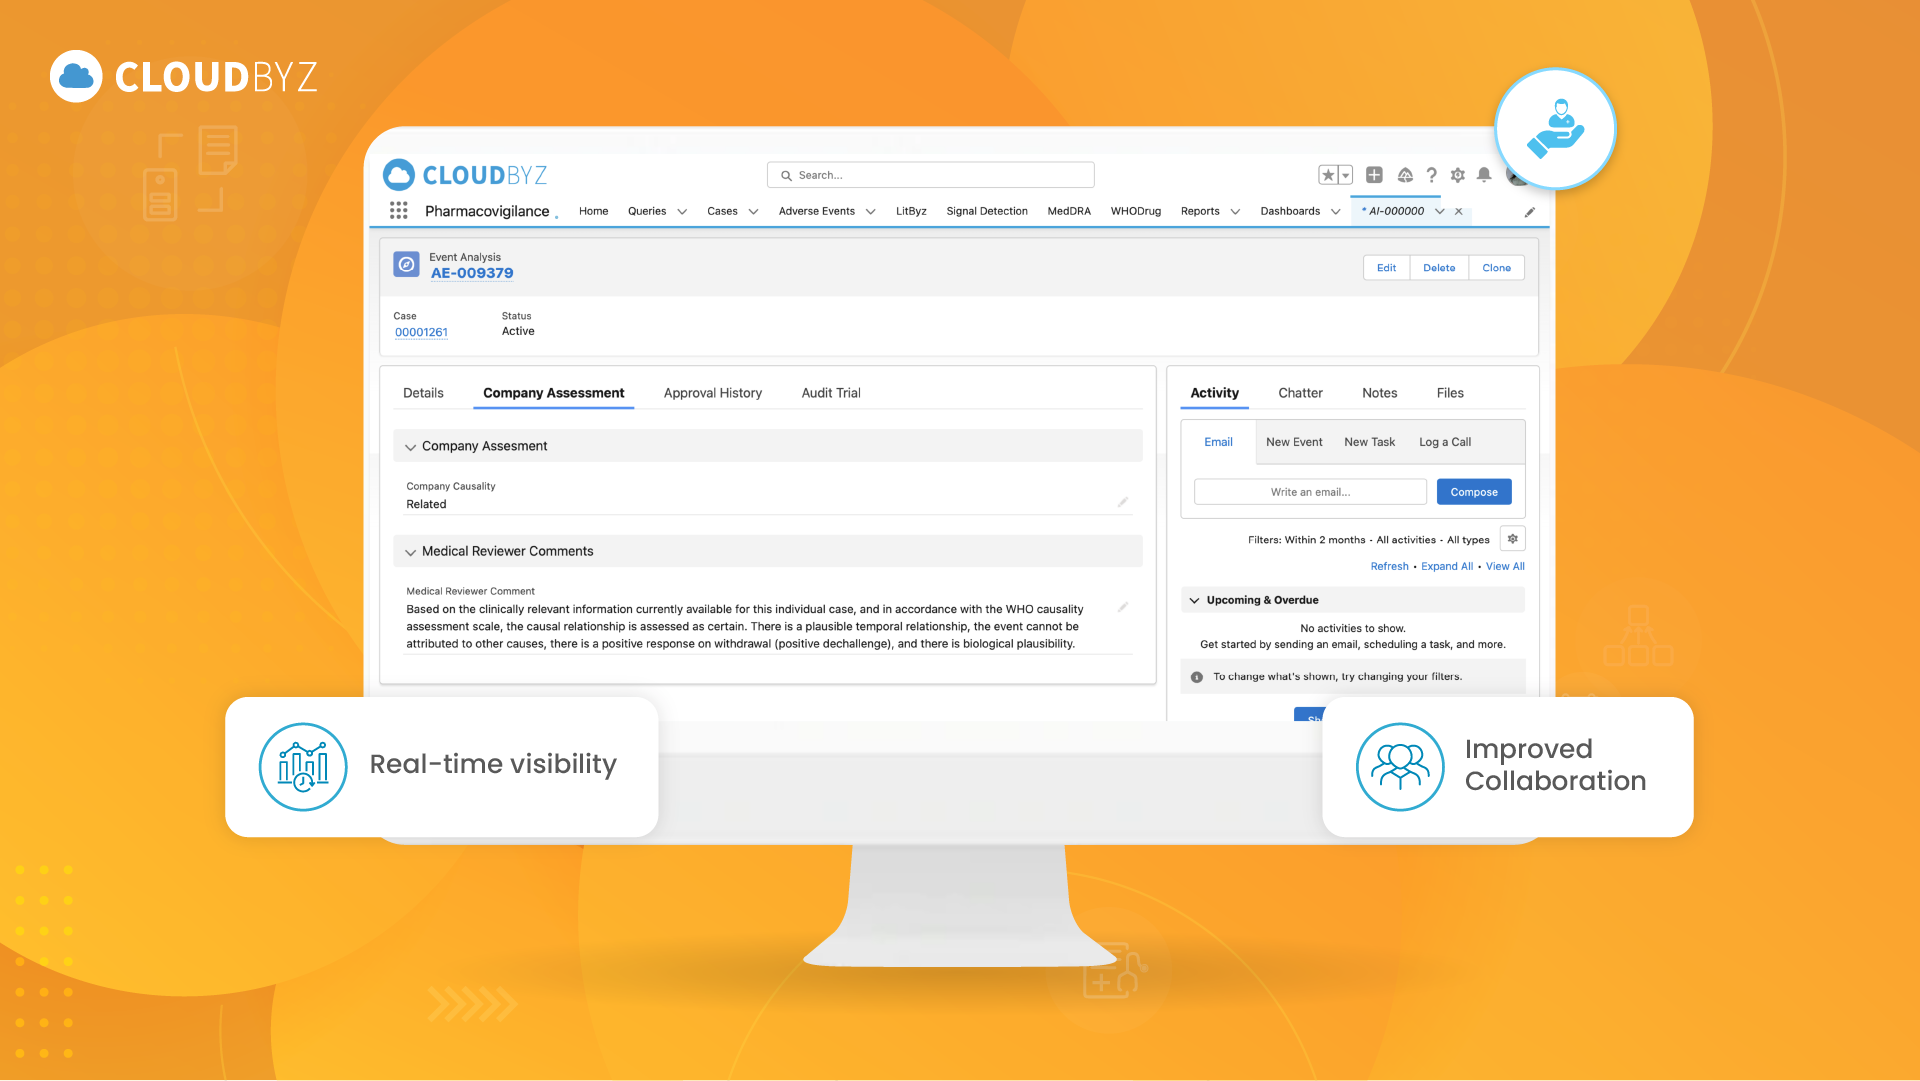The width and height of the screenshot is (1920, 1081).
Task: Open the App Launcher grid icon
Action: tap(399, 210)
